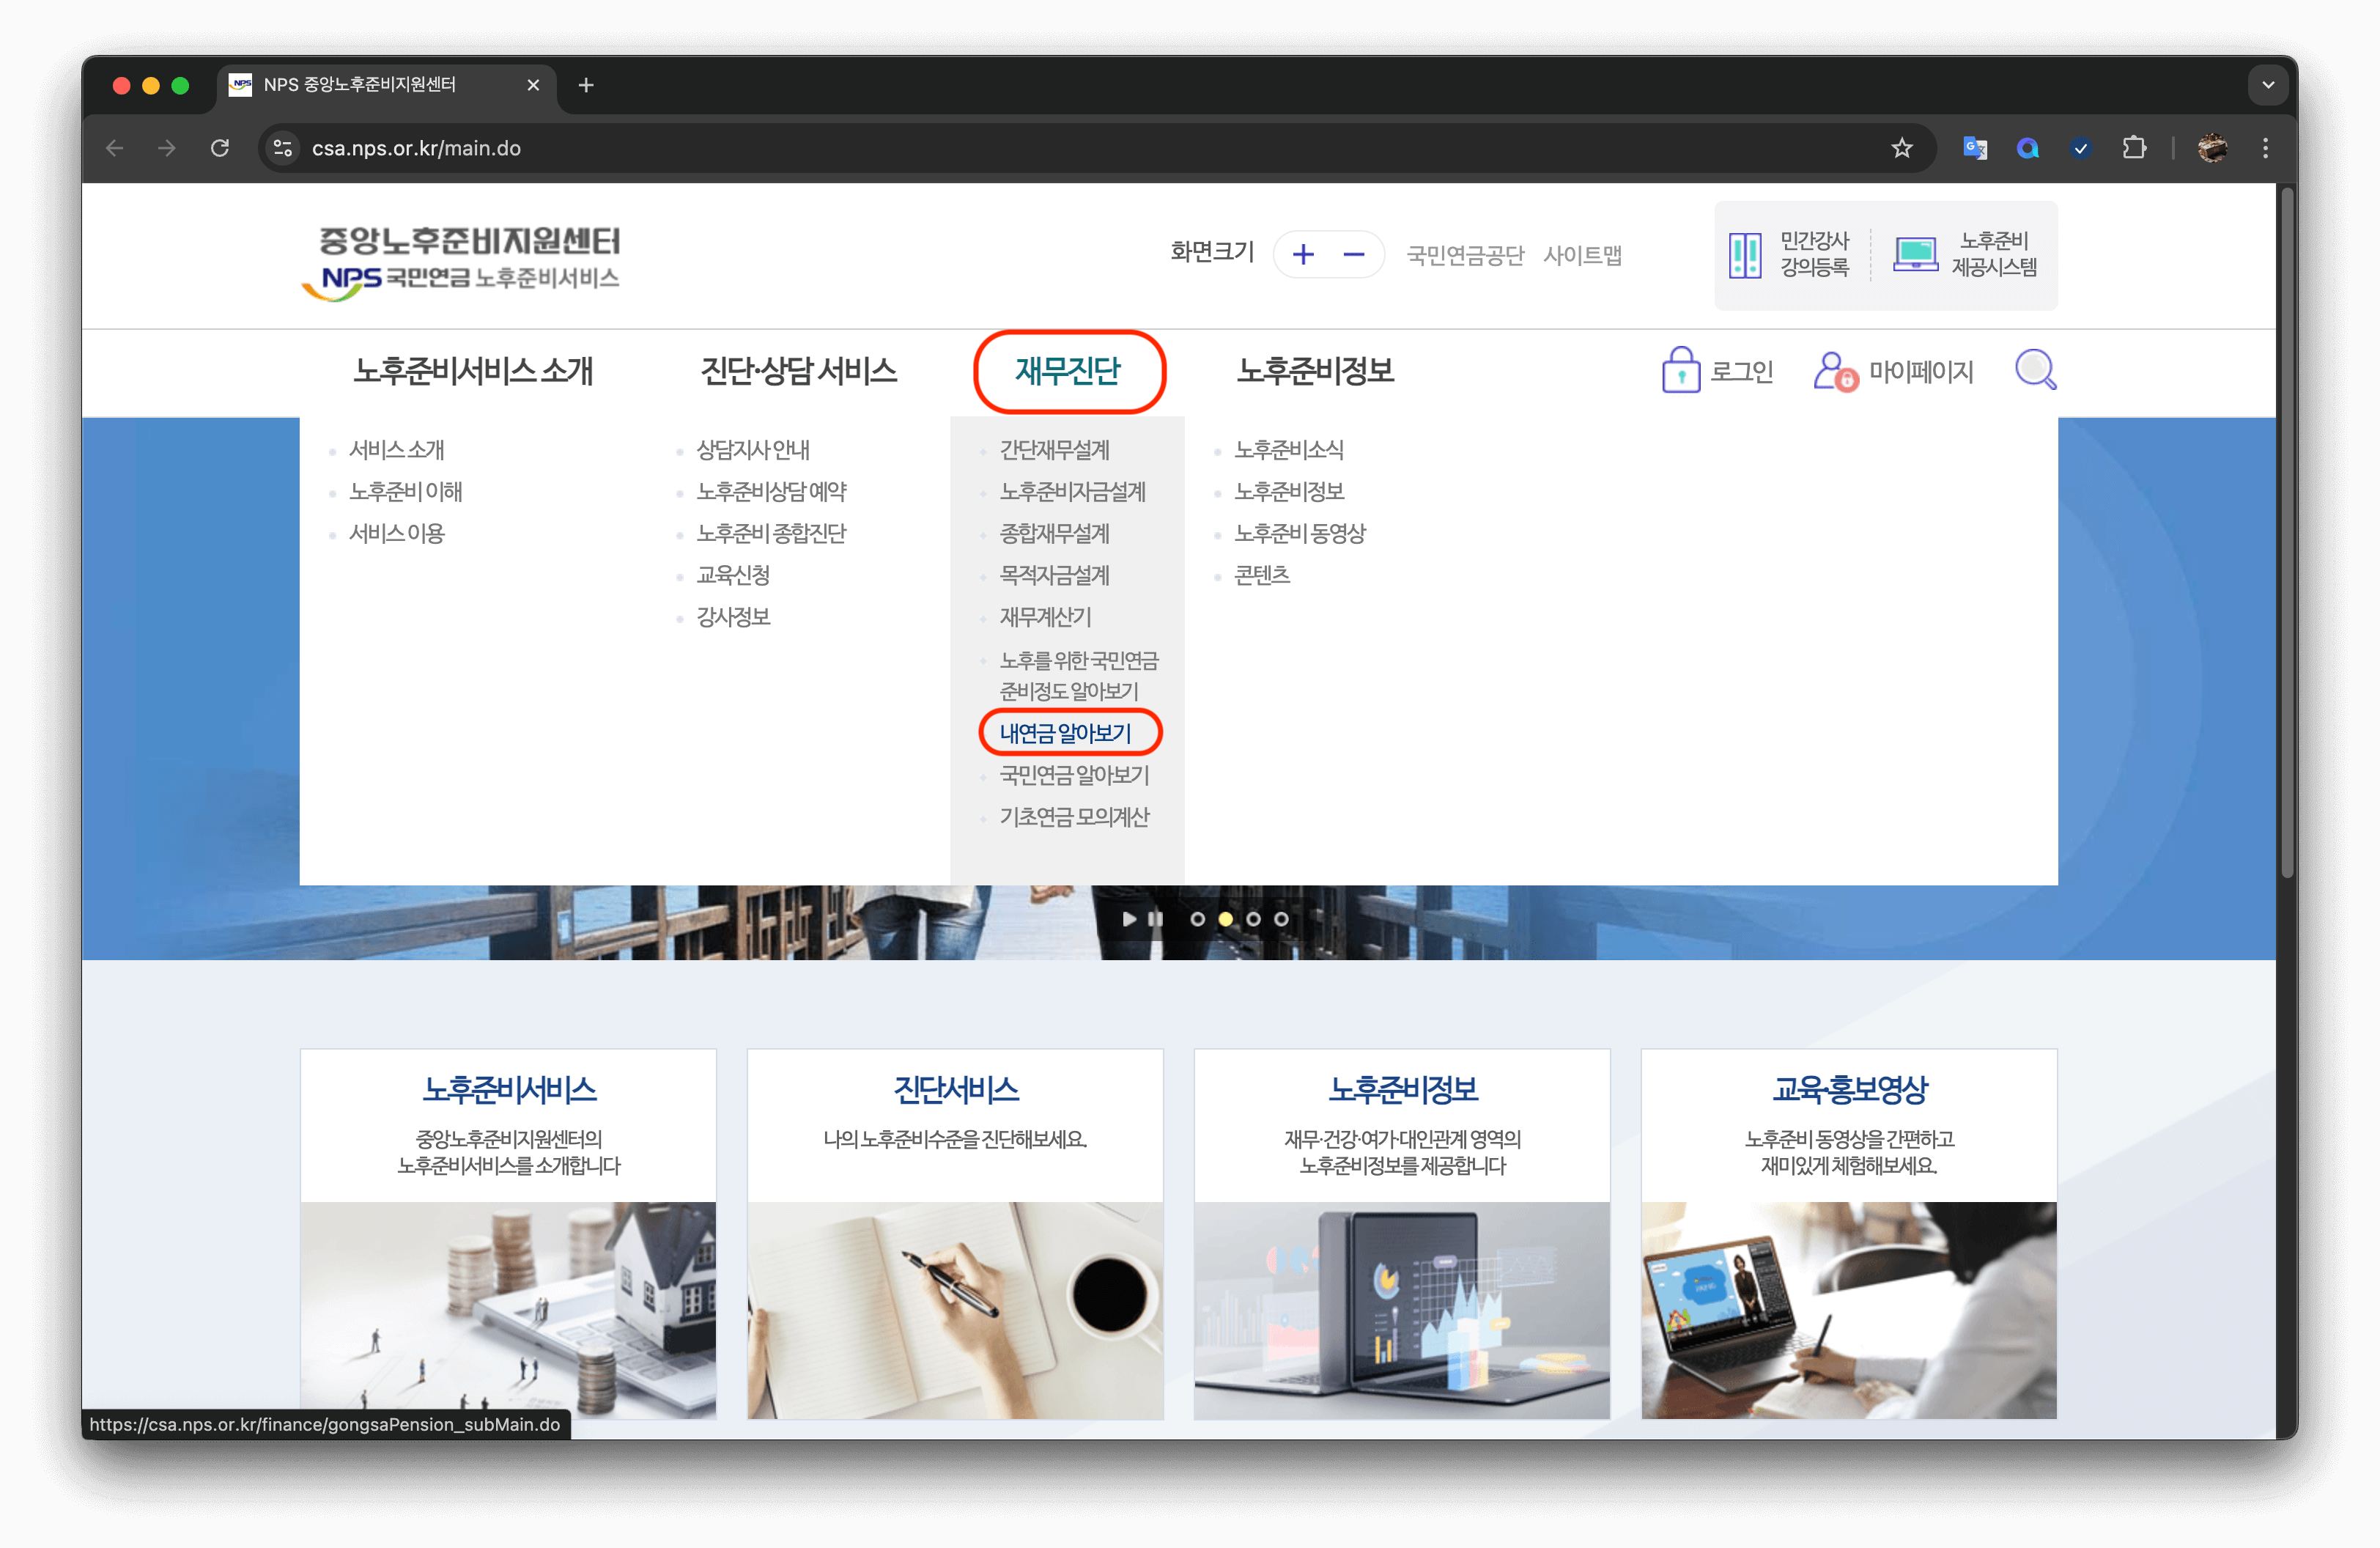
Task: Open the 재무진단 main menu
Action: pyautogui.click(x=1068, y=371)
